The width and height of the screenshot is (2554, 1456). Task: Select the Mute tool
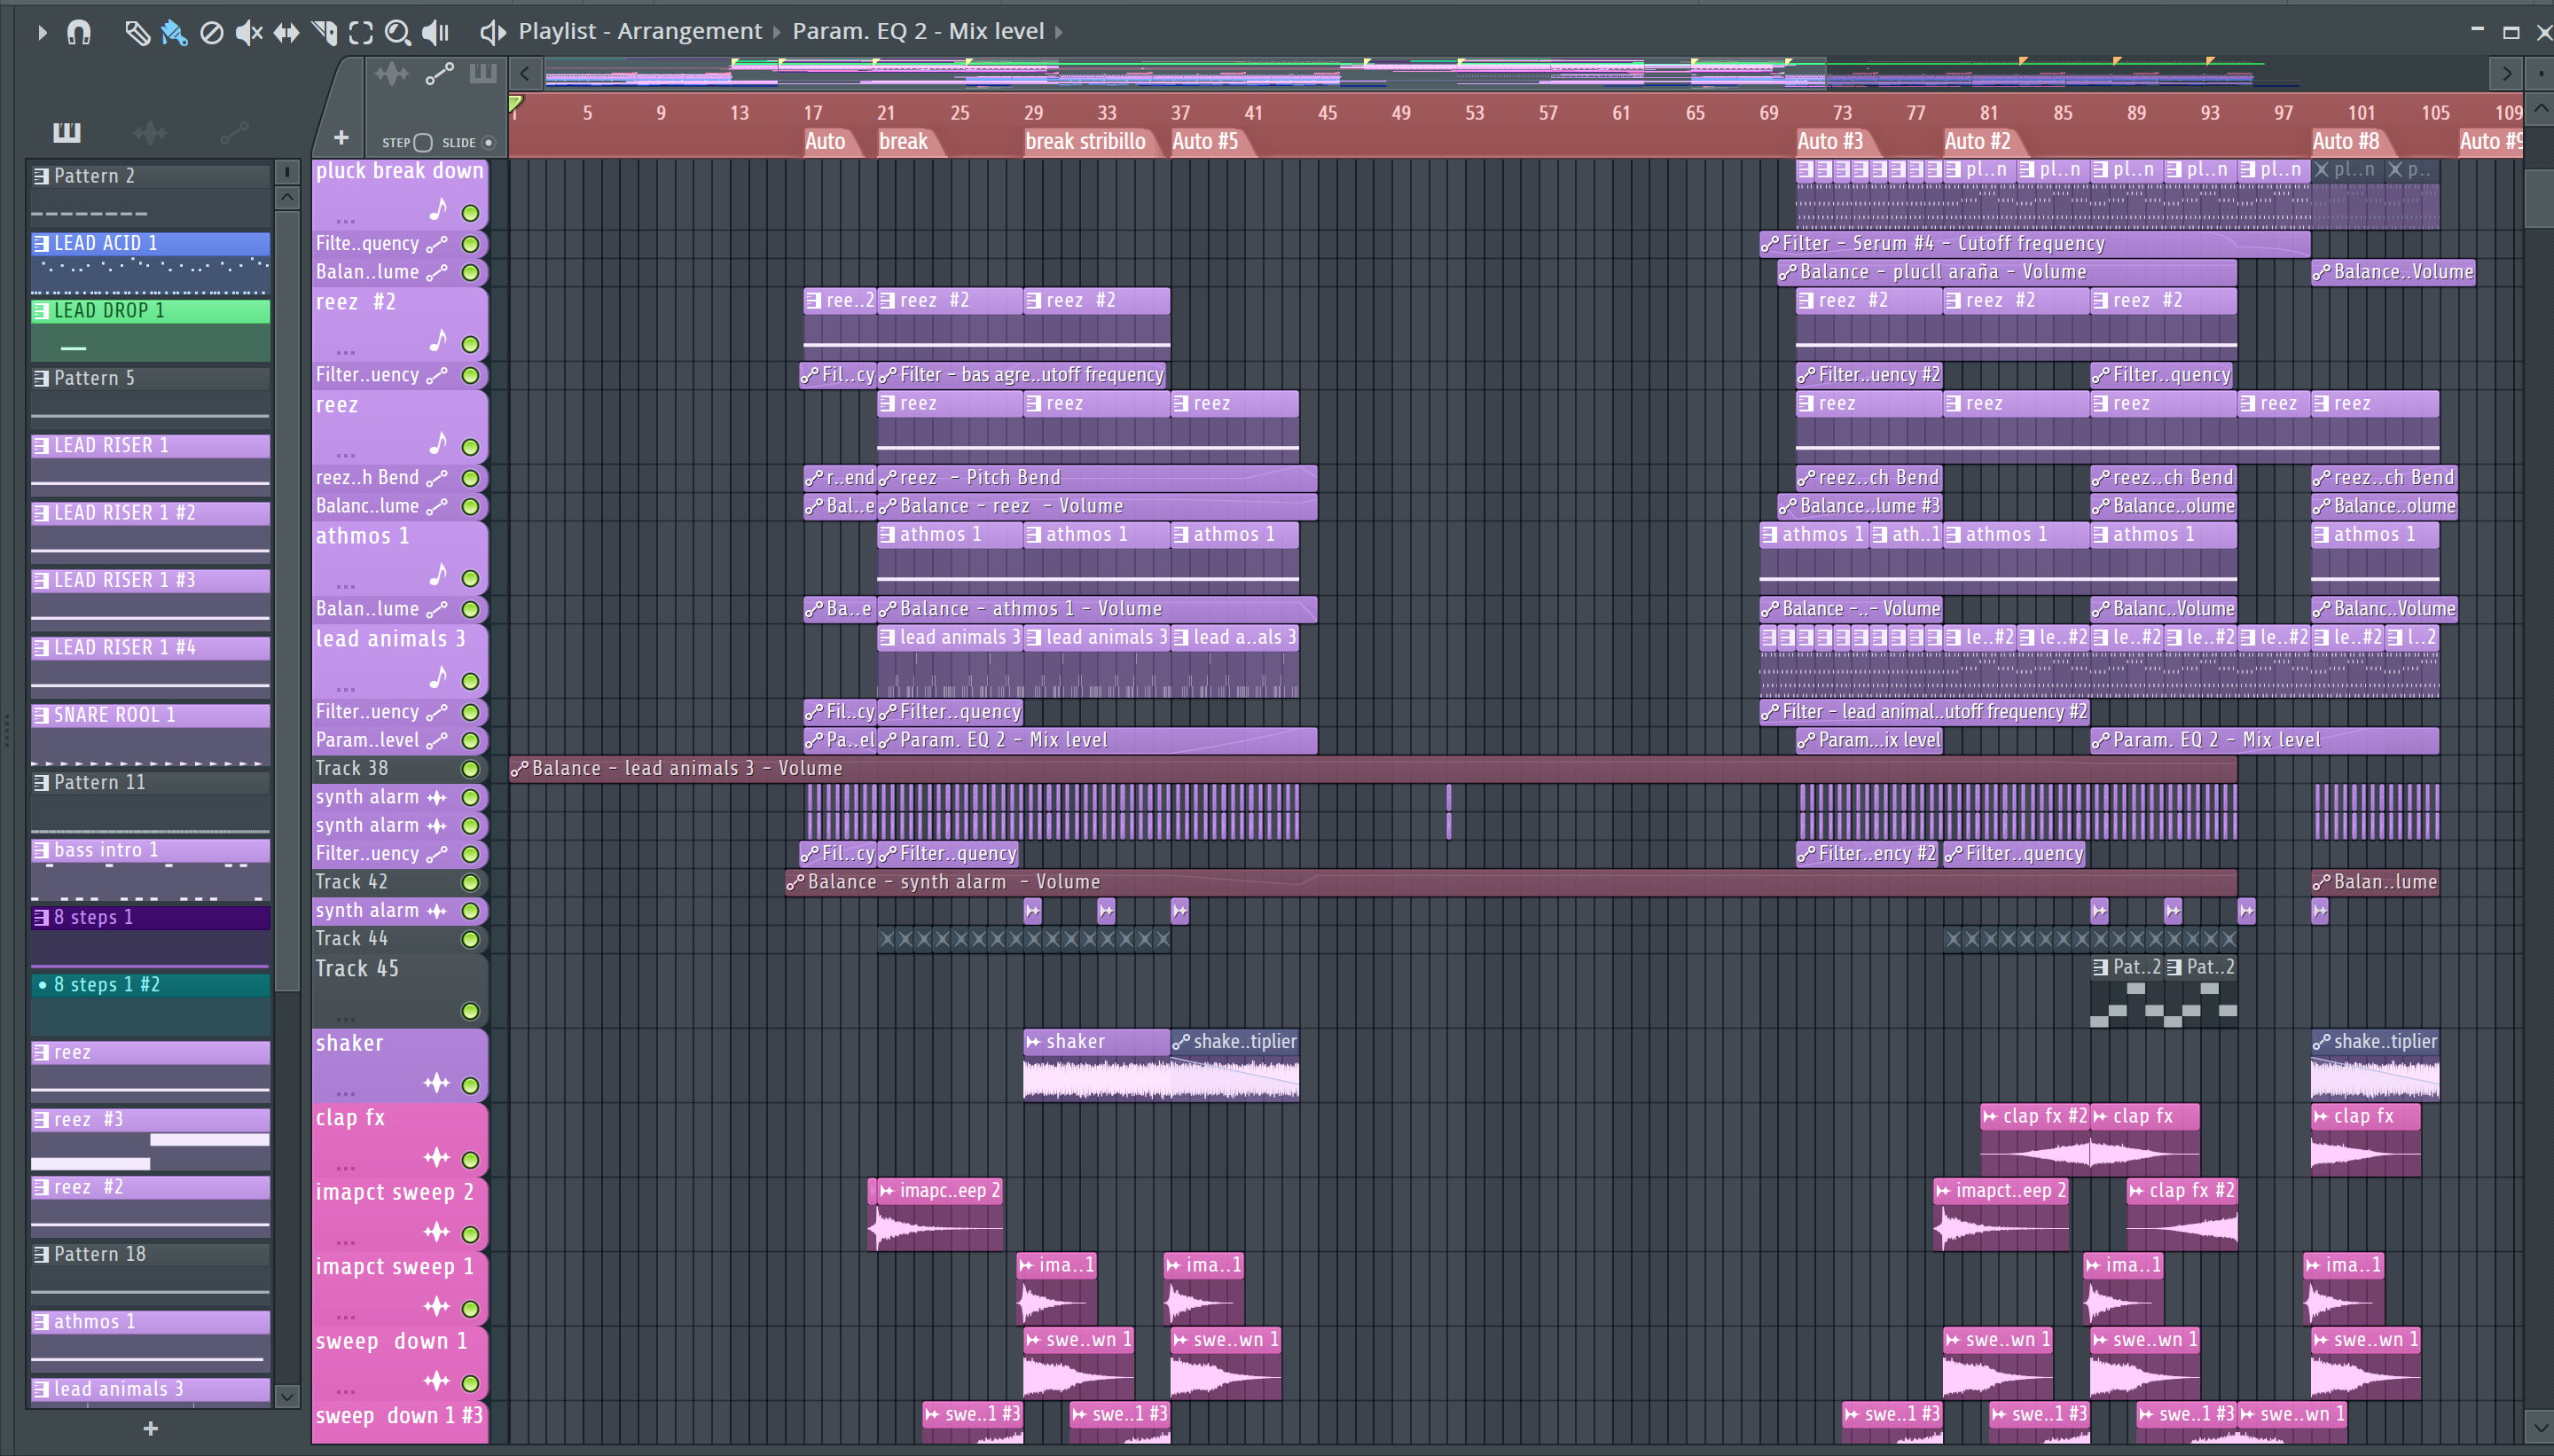[248, 33]
